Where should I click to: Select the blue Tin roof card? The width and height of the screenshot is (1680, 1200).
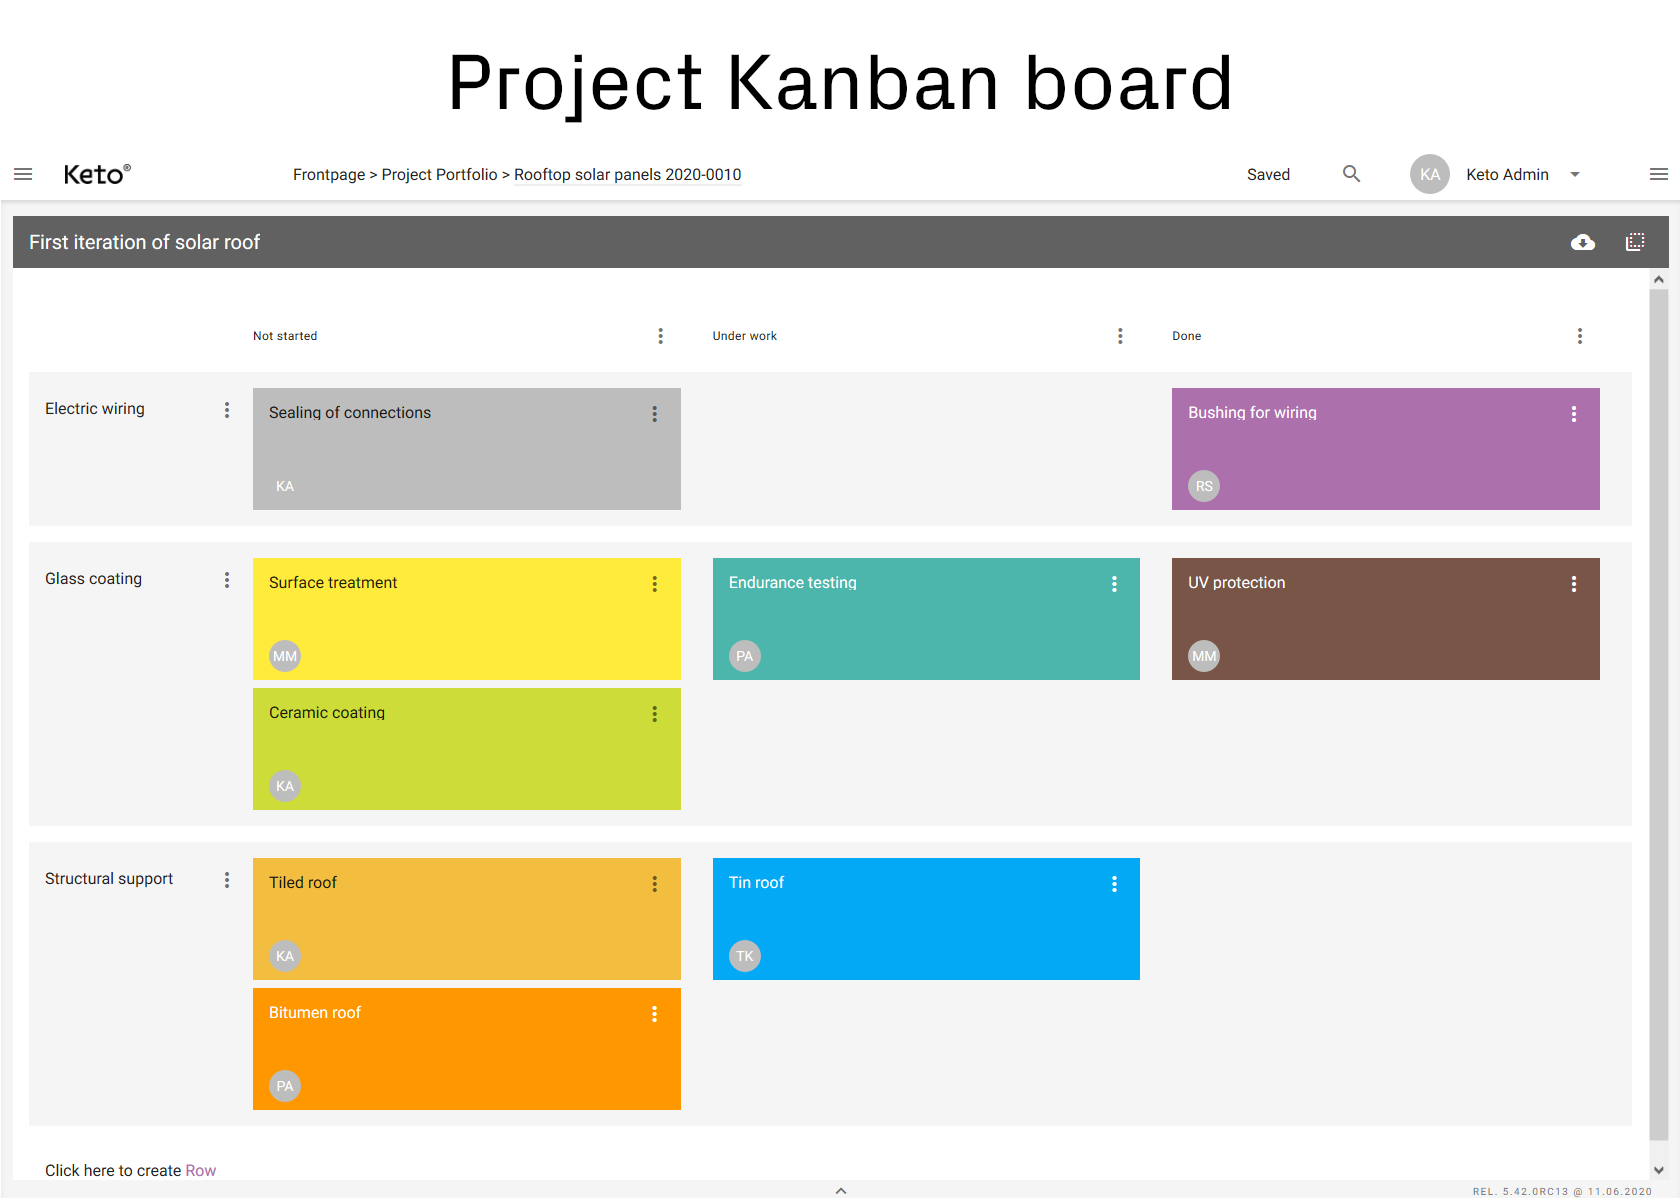926,919
